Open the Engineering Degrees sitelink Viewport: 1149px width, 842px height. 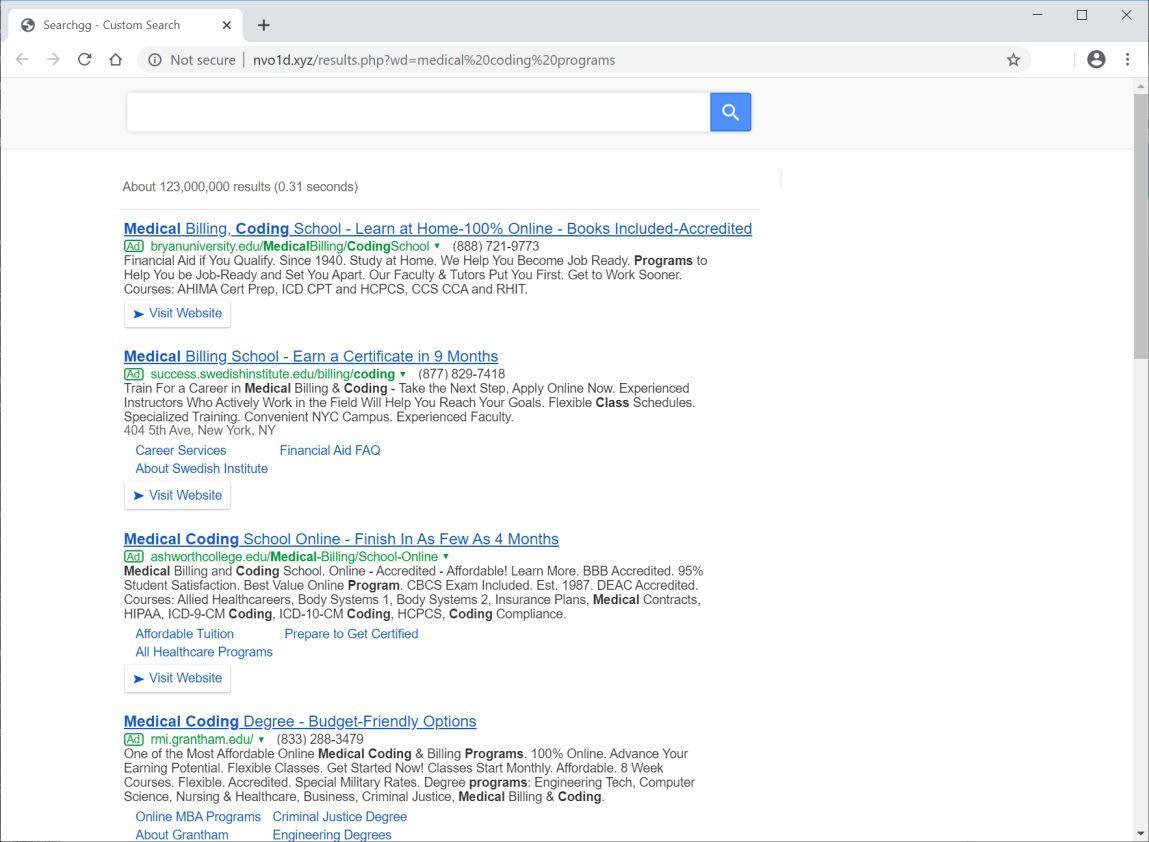(x=332, y=835)
